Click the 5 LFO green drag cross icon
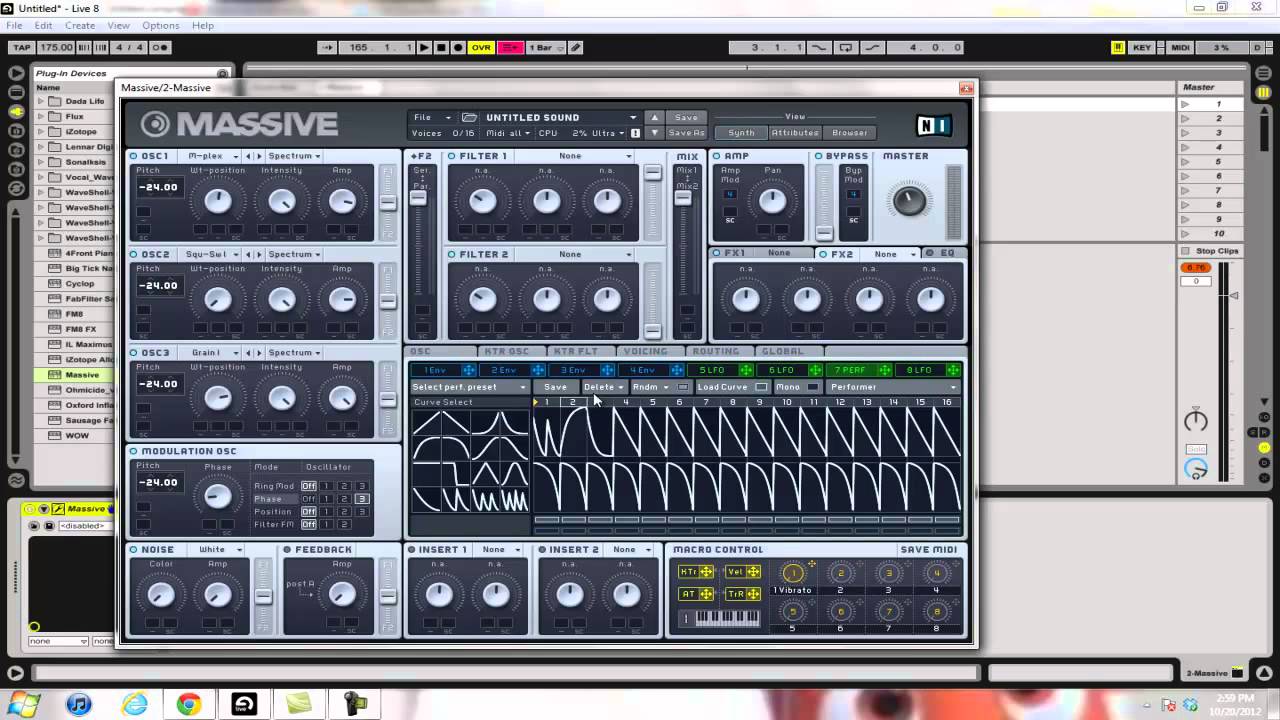Screen dimensions: 1280x720 coord(746,370)
